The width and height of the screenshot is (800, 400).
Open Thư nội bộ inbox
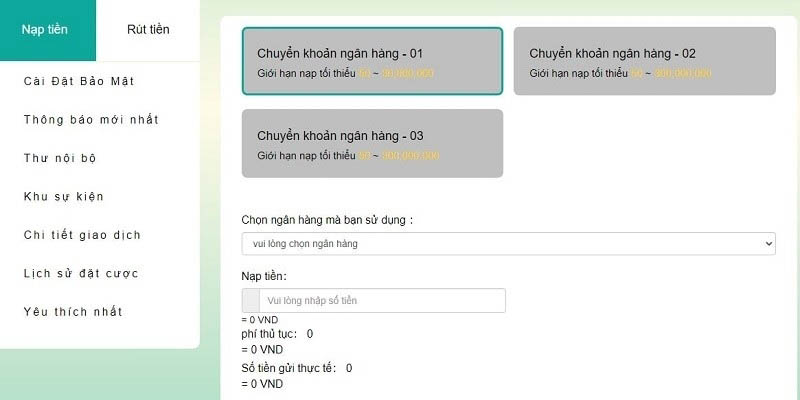click(x=60, y=158)
